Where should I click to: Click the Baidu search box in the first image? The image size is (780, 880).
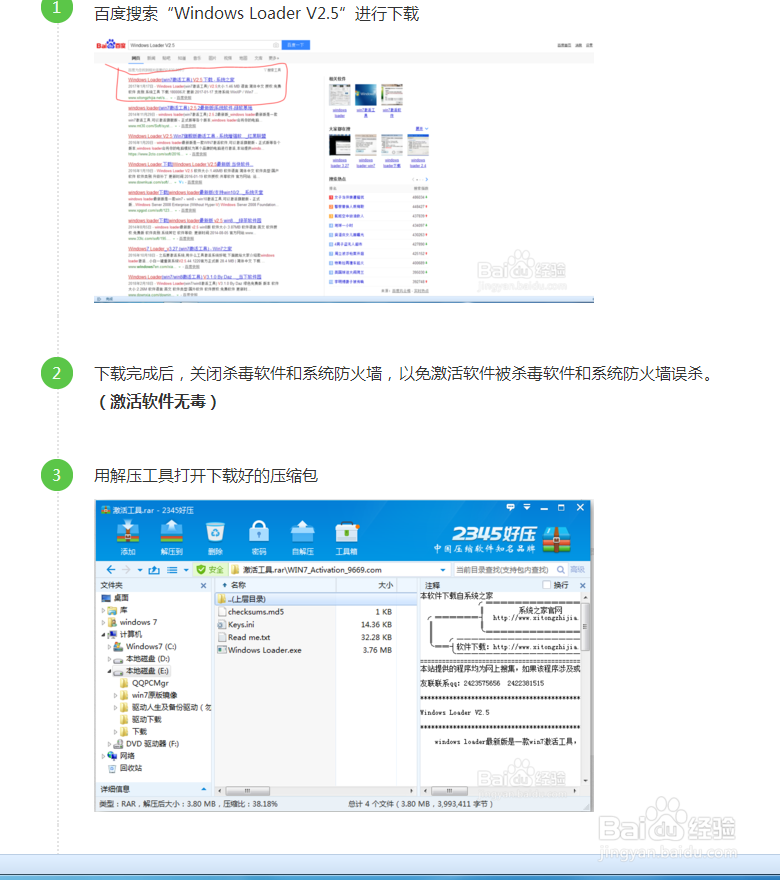point(205,45)
